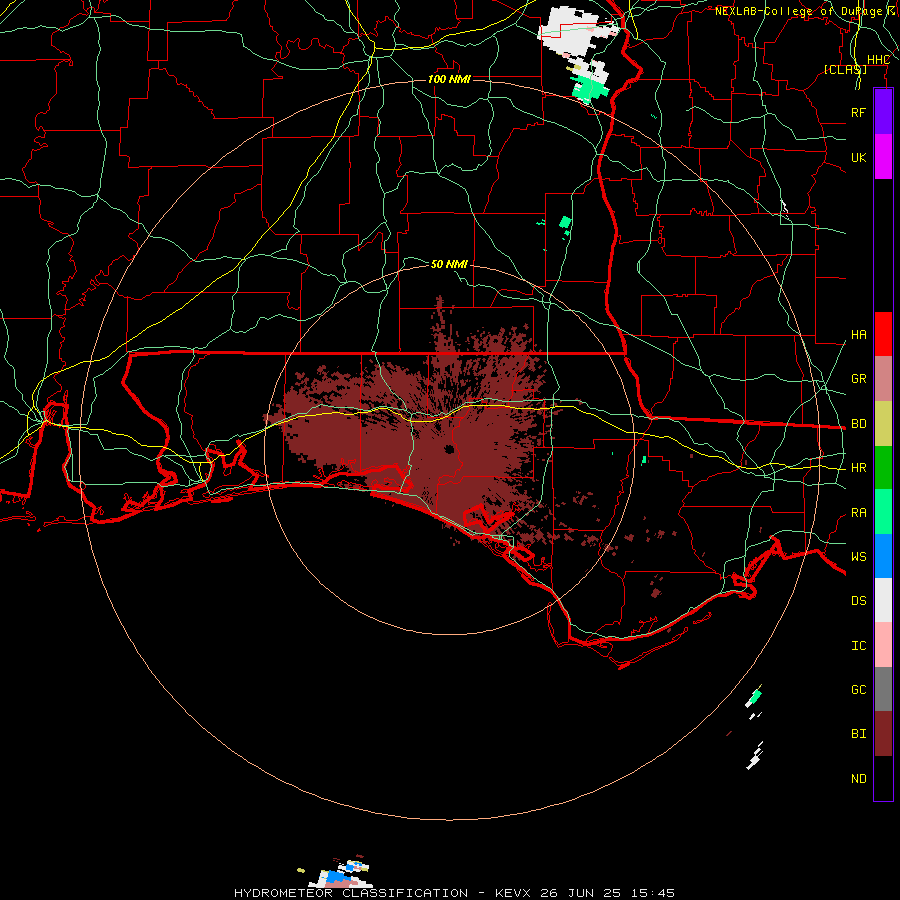This screenshot has width=900, height=900.
Task: Click the red HA legend color block
Action: 883,334
